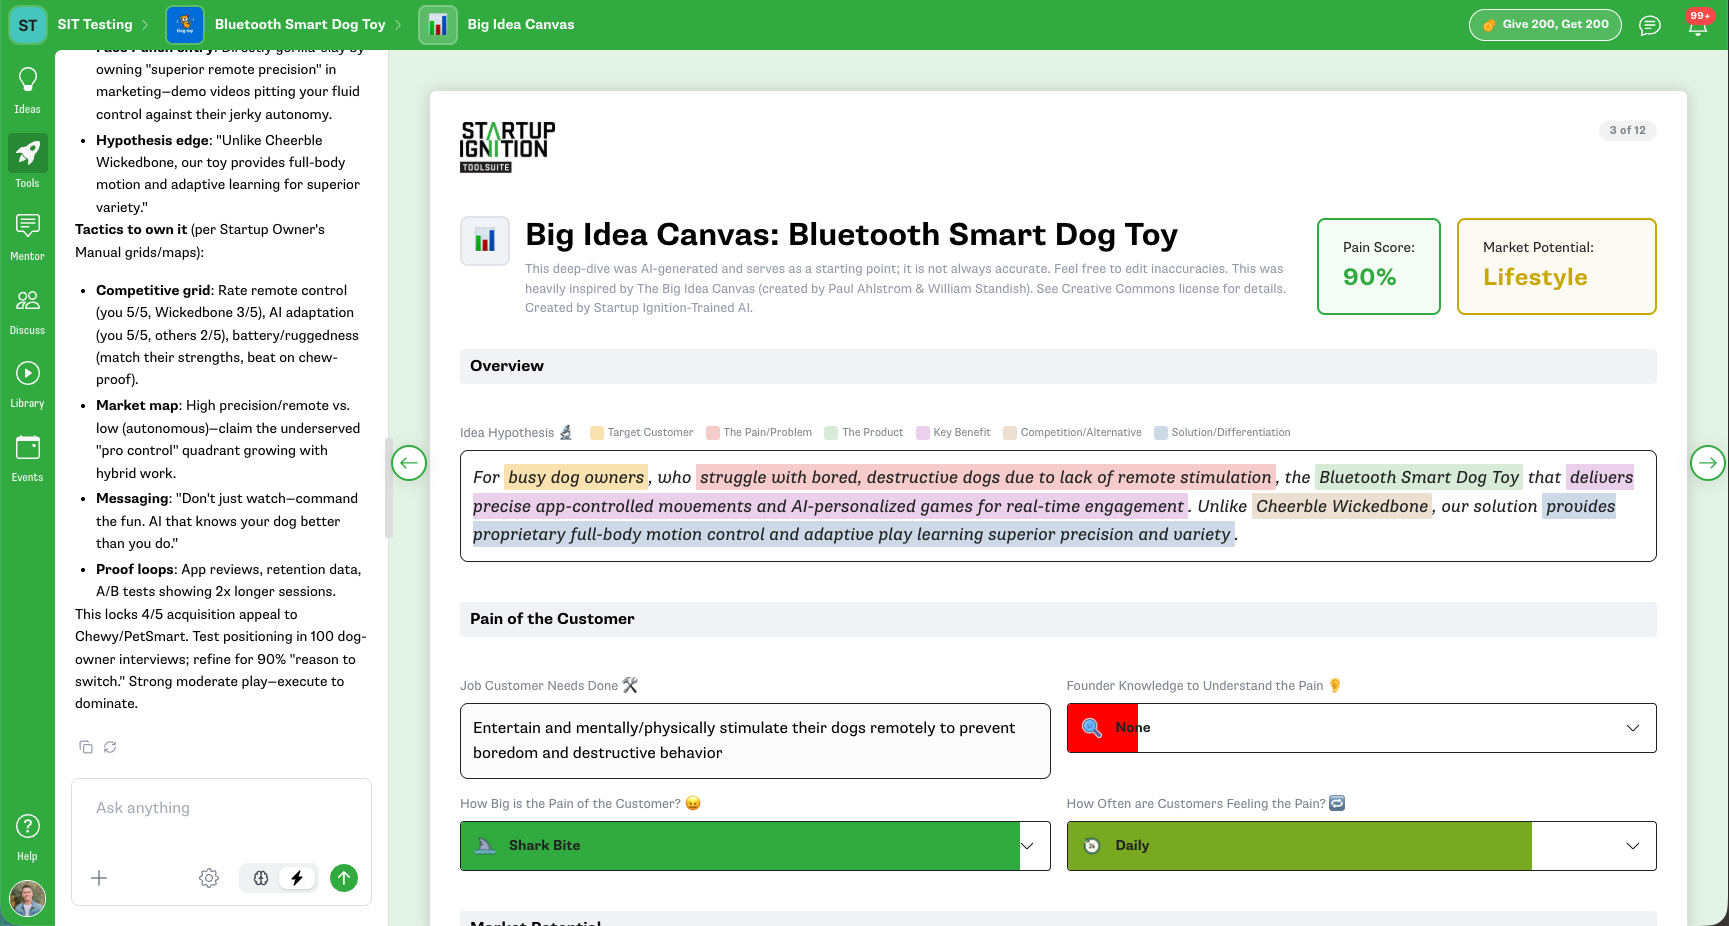
Task: Click the Ask anything chat input
Action: [221, 808]
